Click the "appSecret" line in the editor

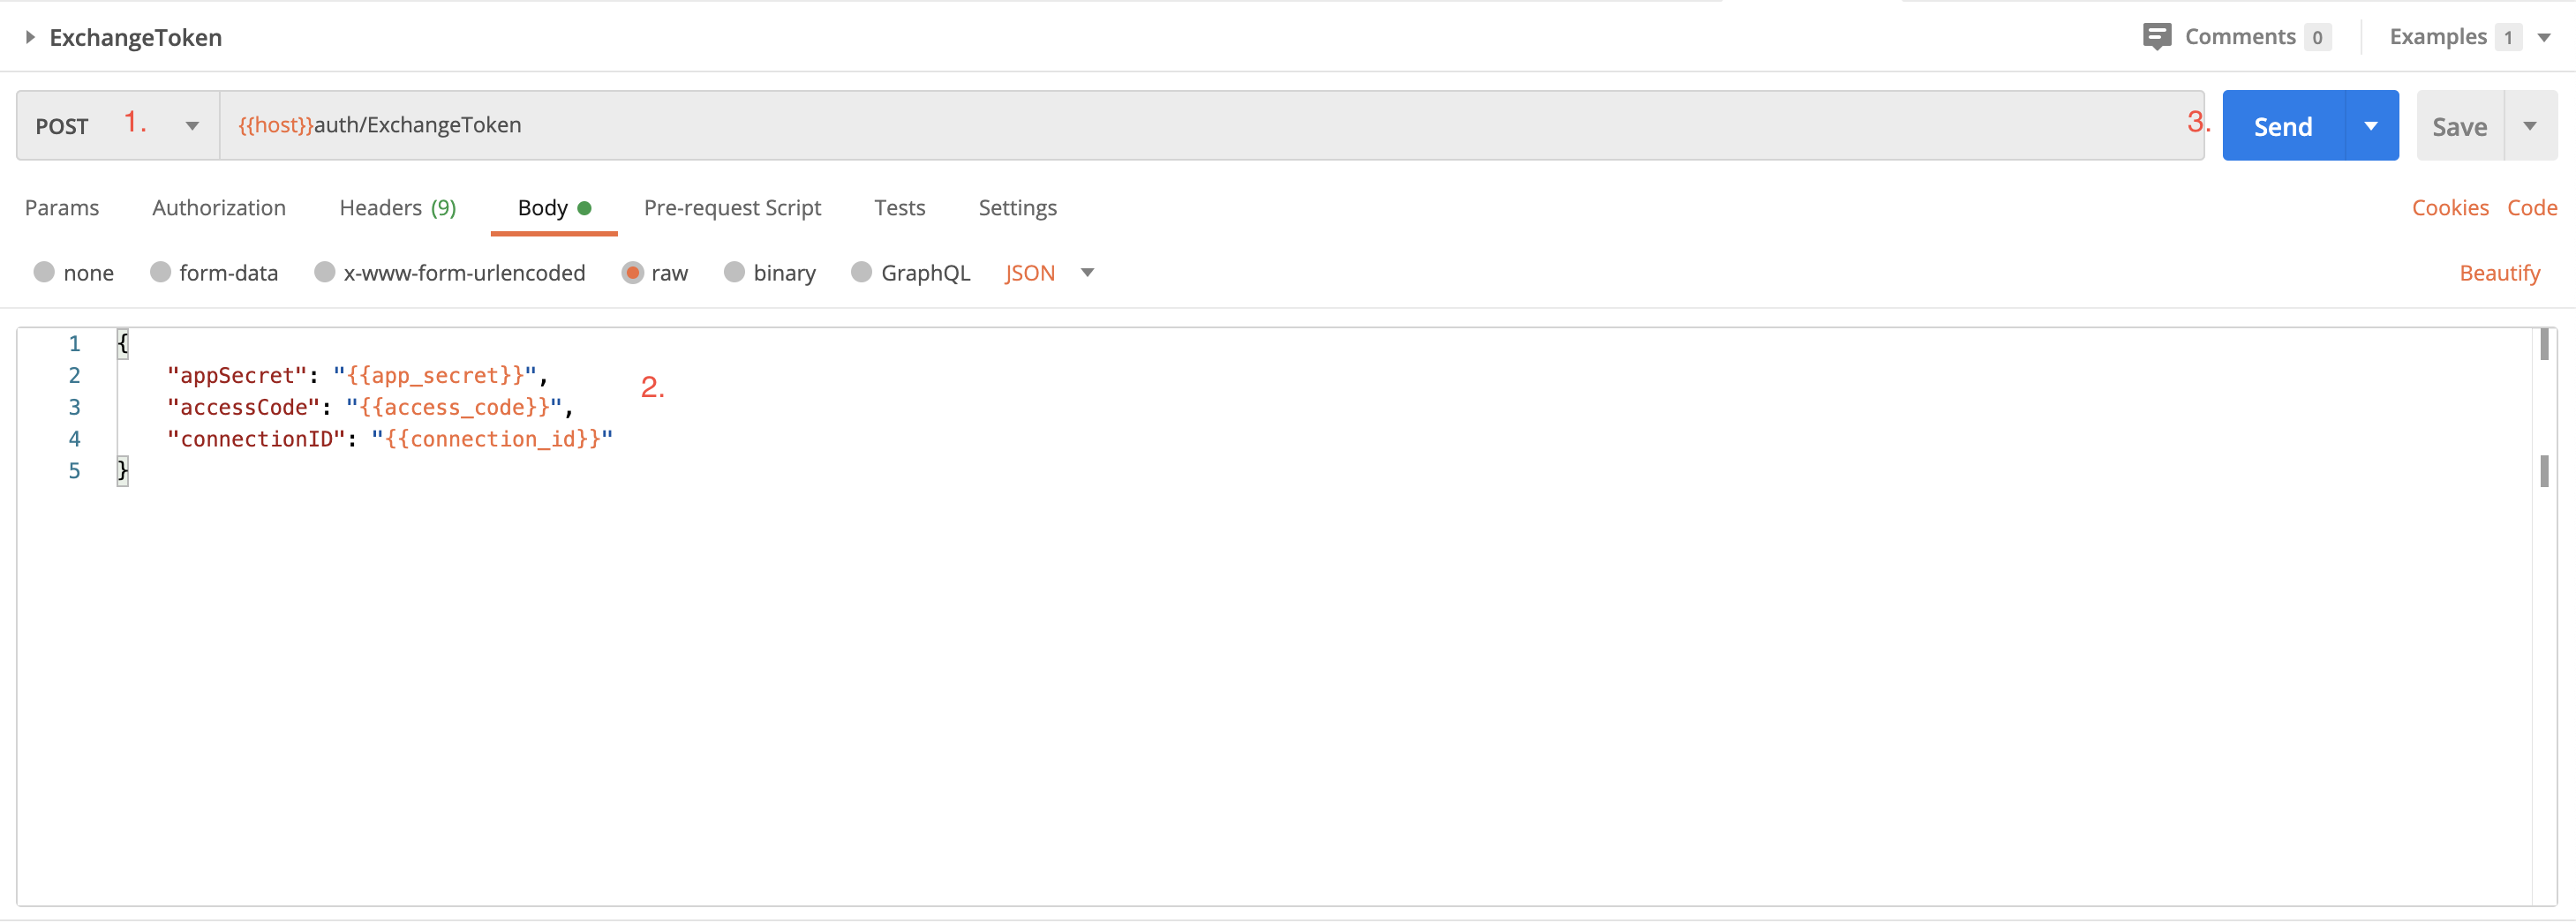(x=358, y=376)
